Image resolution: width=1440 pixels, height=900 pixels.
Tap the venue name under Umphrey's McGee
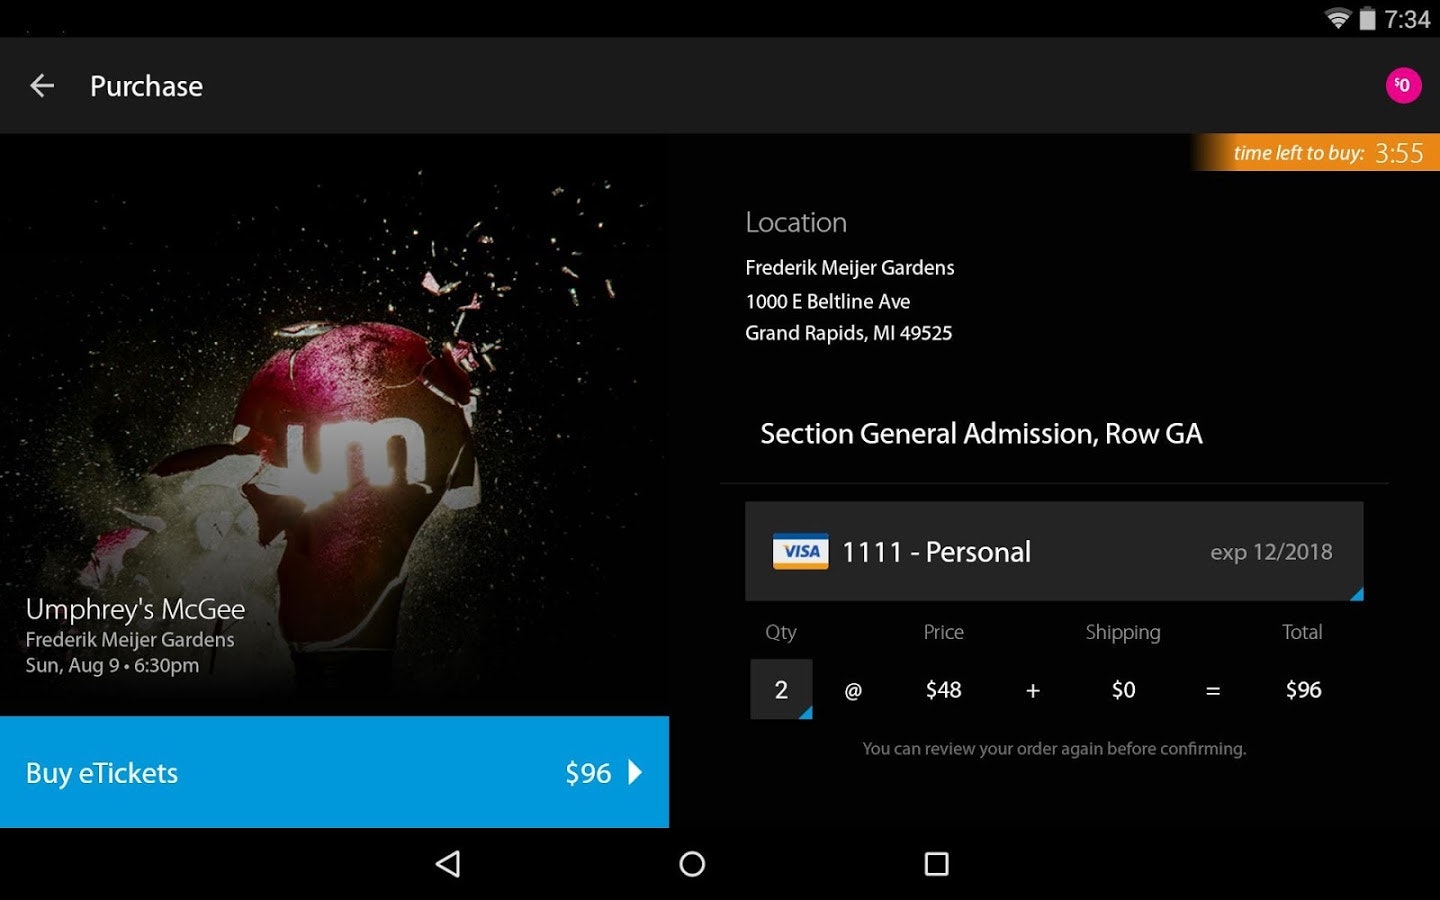click(x=130, y=639)
